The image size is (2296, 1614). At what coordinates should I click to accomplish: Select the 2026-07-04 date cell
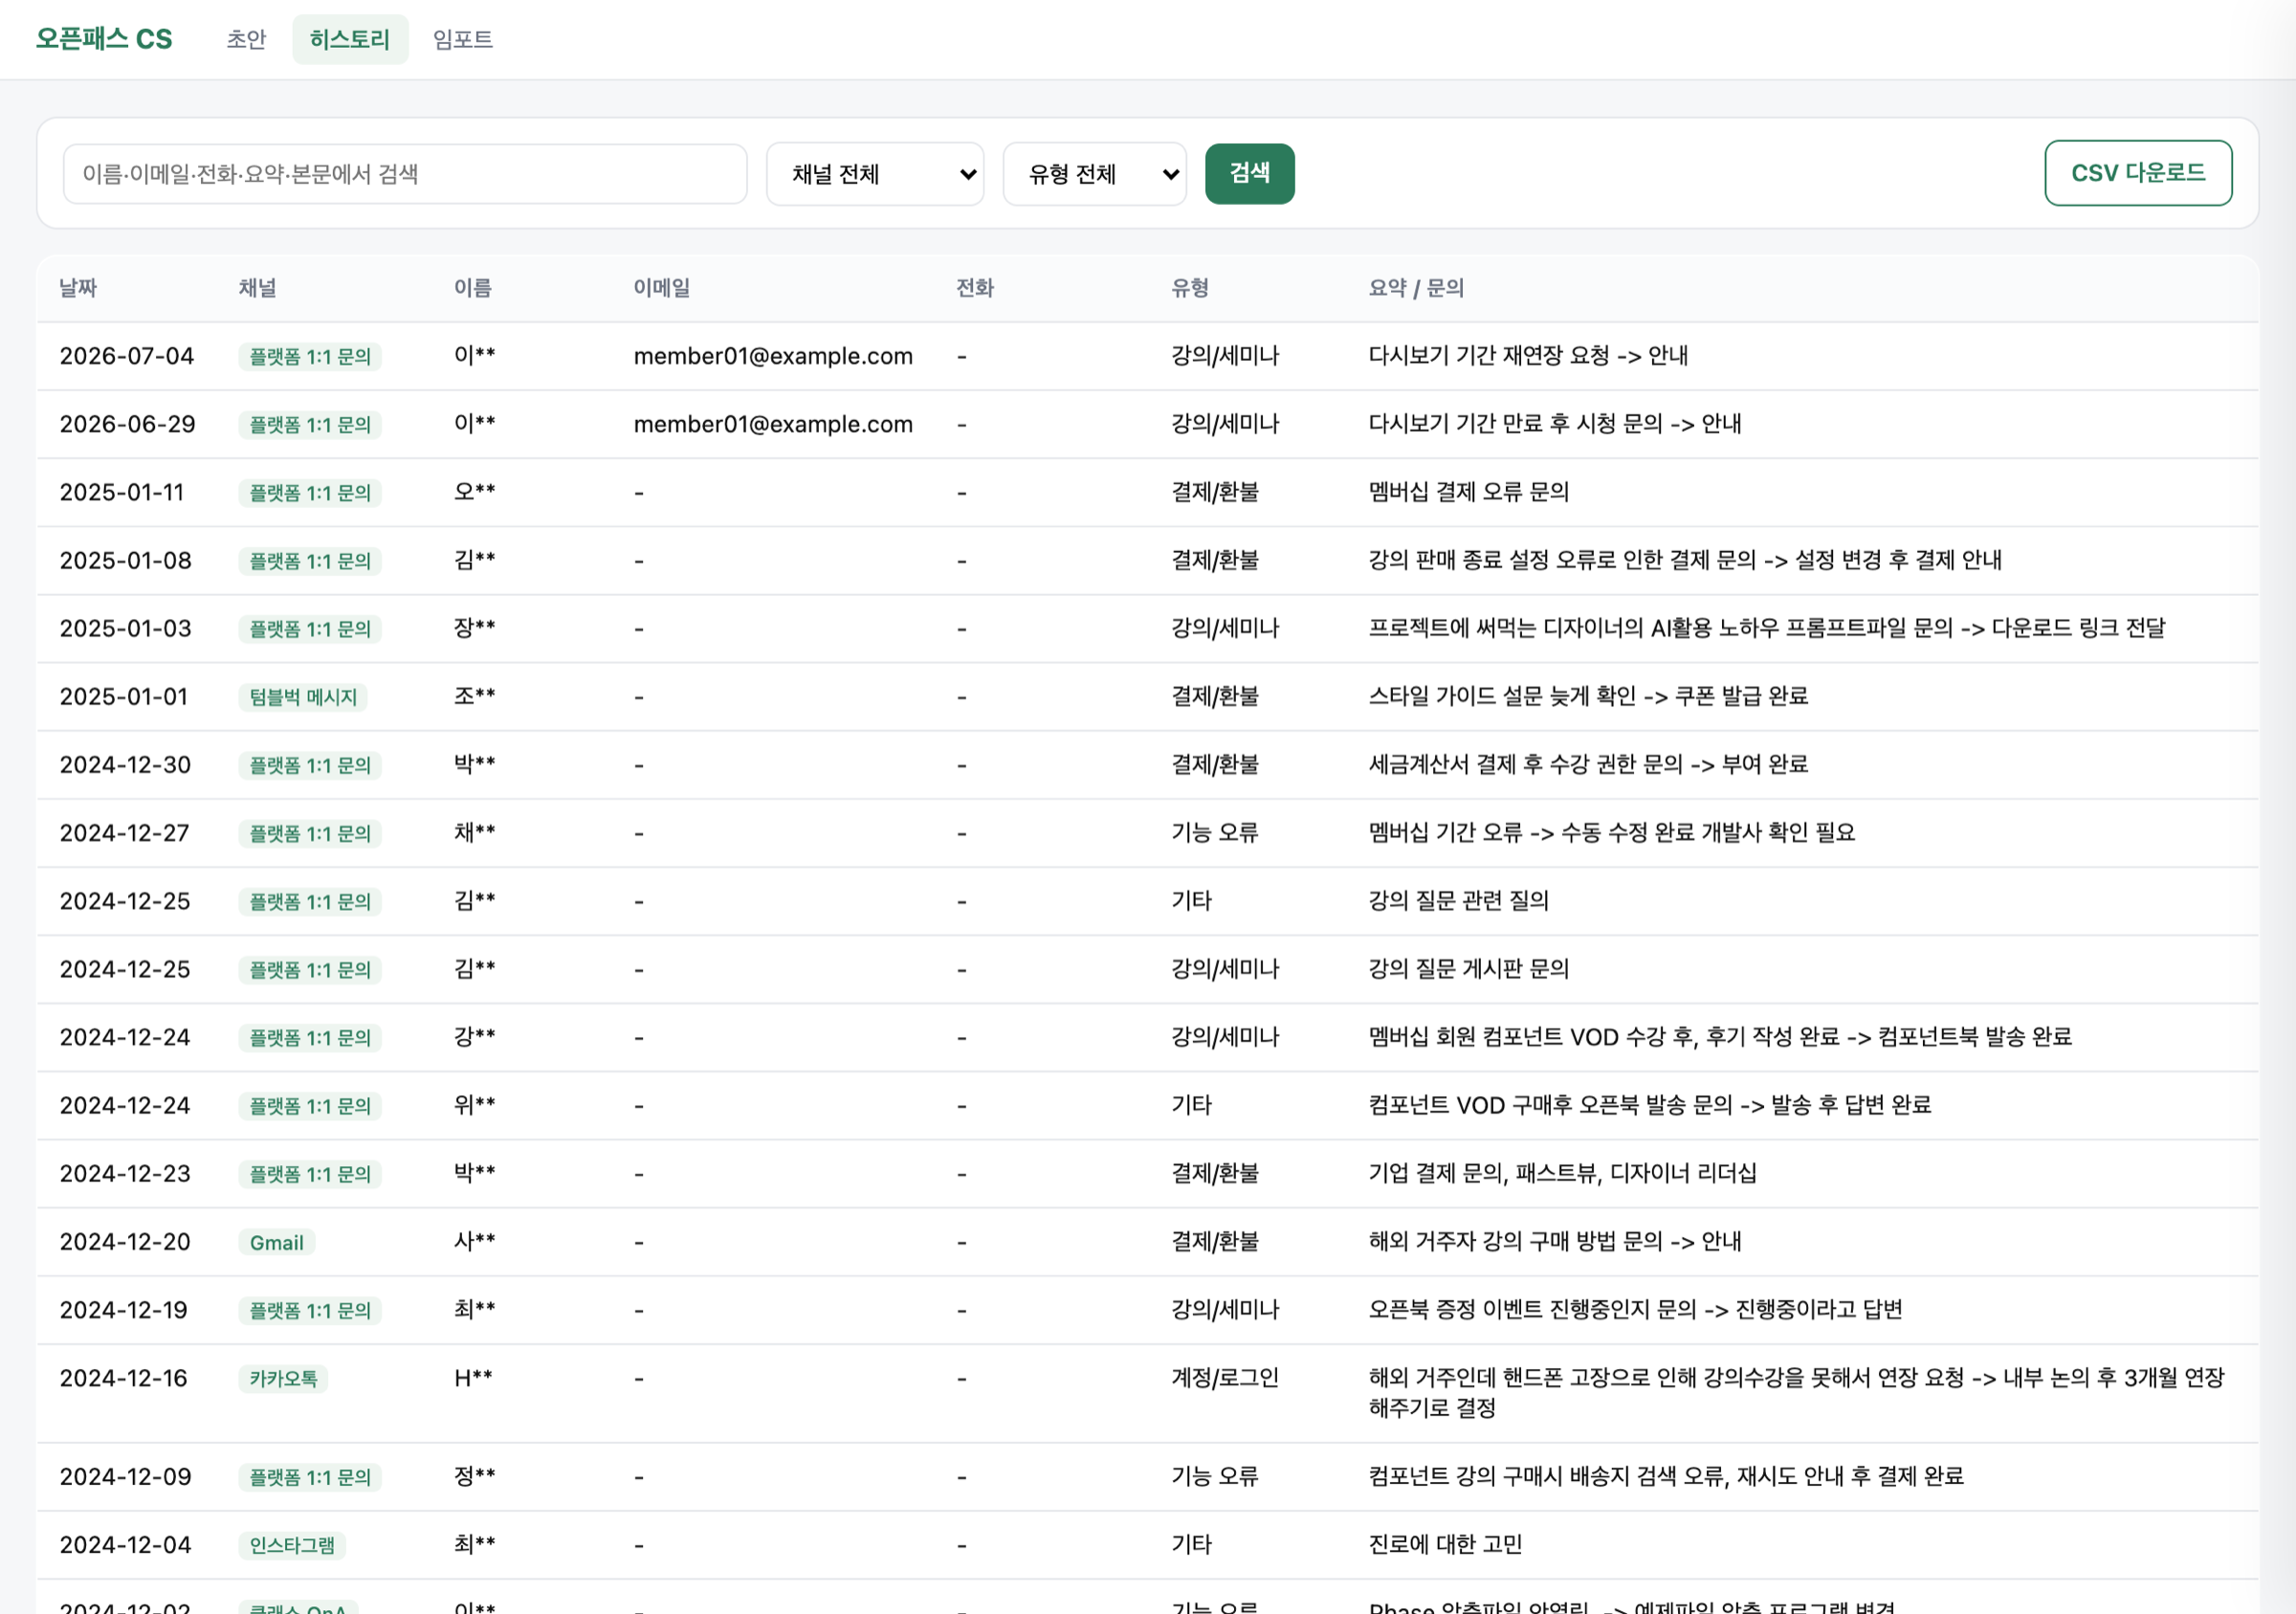[x=127, y=356]
